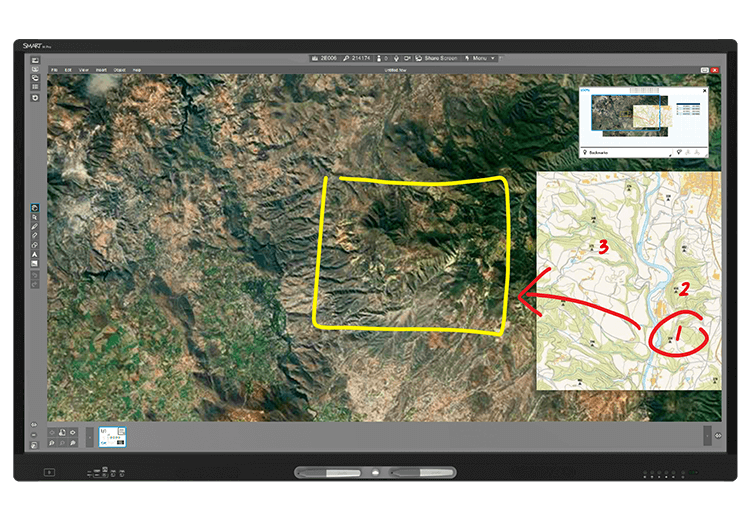Image resolution: width=750 pixels, height=520 pixels.
Task: Choose the Text tool with letter A
Action: point(35,254)
